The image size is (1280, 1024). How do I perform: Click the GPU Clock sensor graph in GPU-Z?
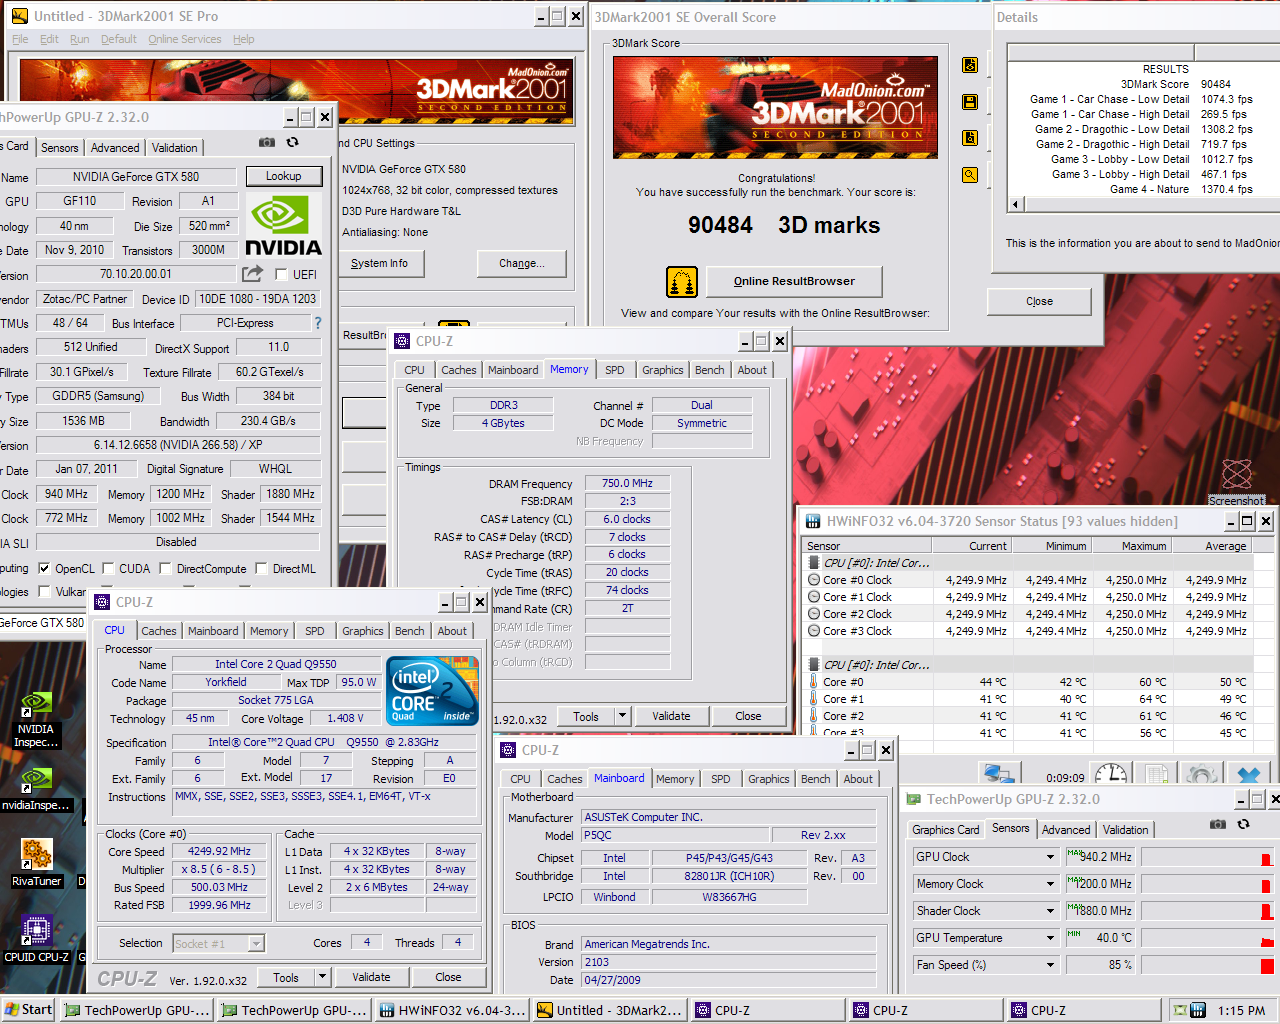tap(1207, 857)
